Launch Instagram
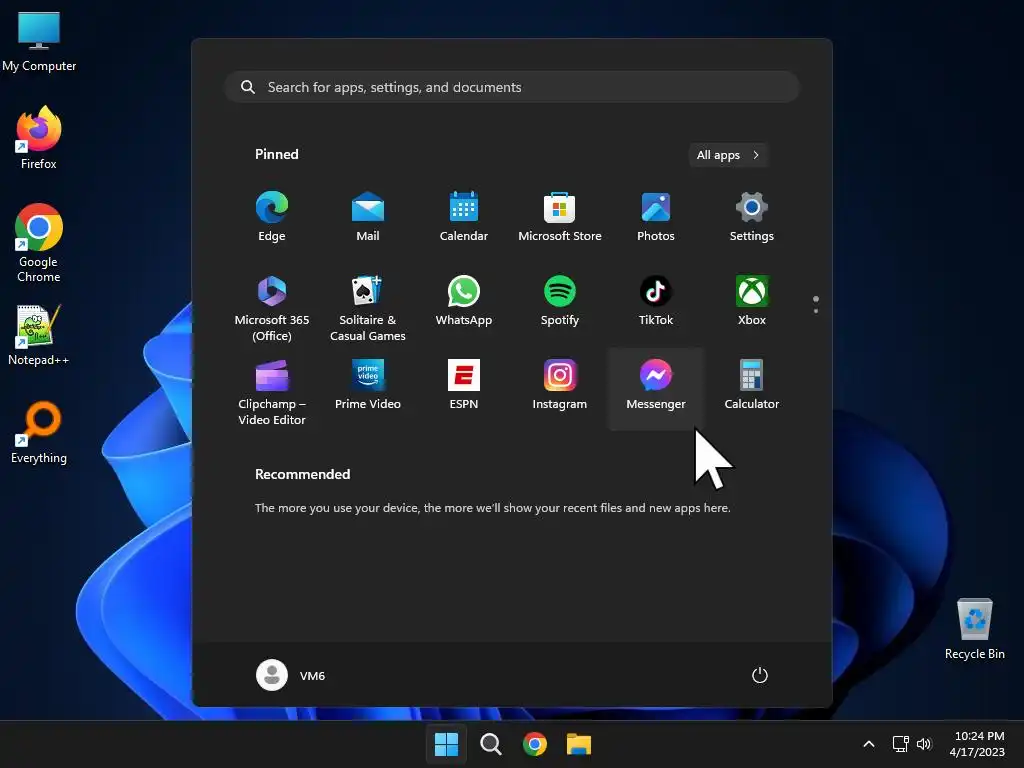The height and width of the screenshot is (768, 1024). (560, 385)
